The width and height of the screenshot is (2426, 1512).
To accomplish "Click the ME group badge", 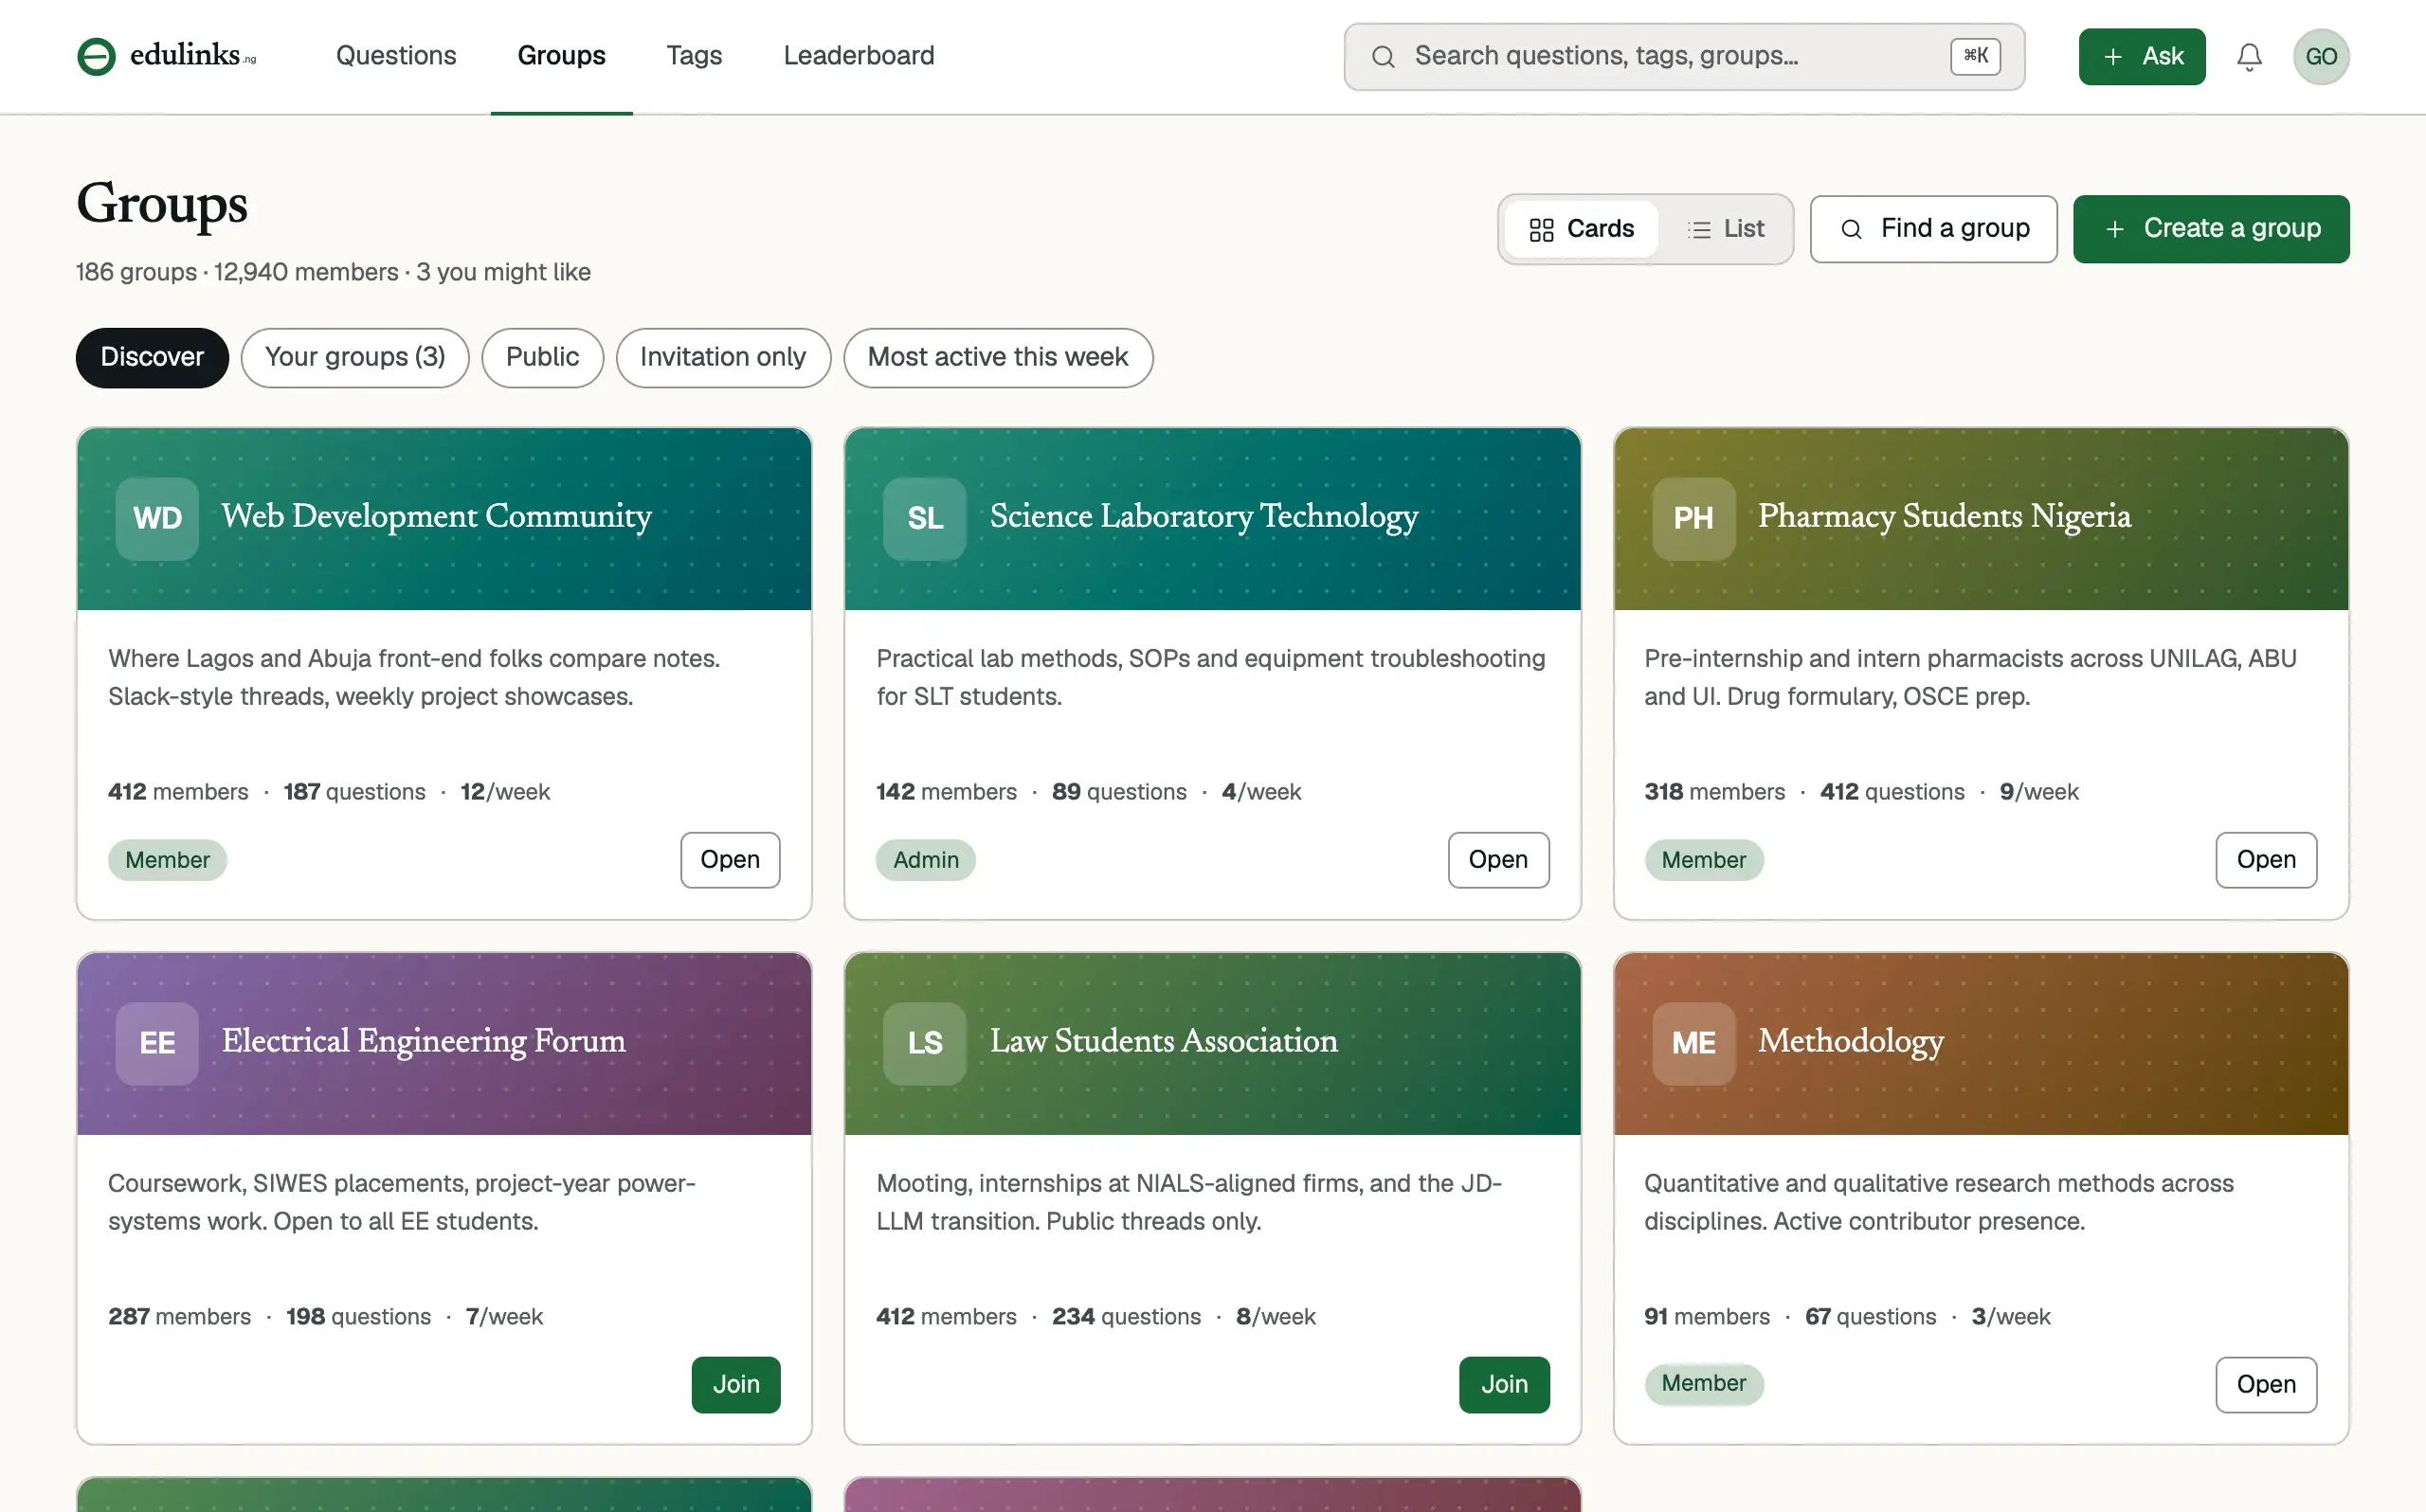I will click(x=1693, y=1043).
